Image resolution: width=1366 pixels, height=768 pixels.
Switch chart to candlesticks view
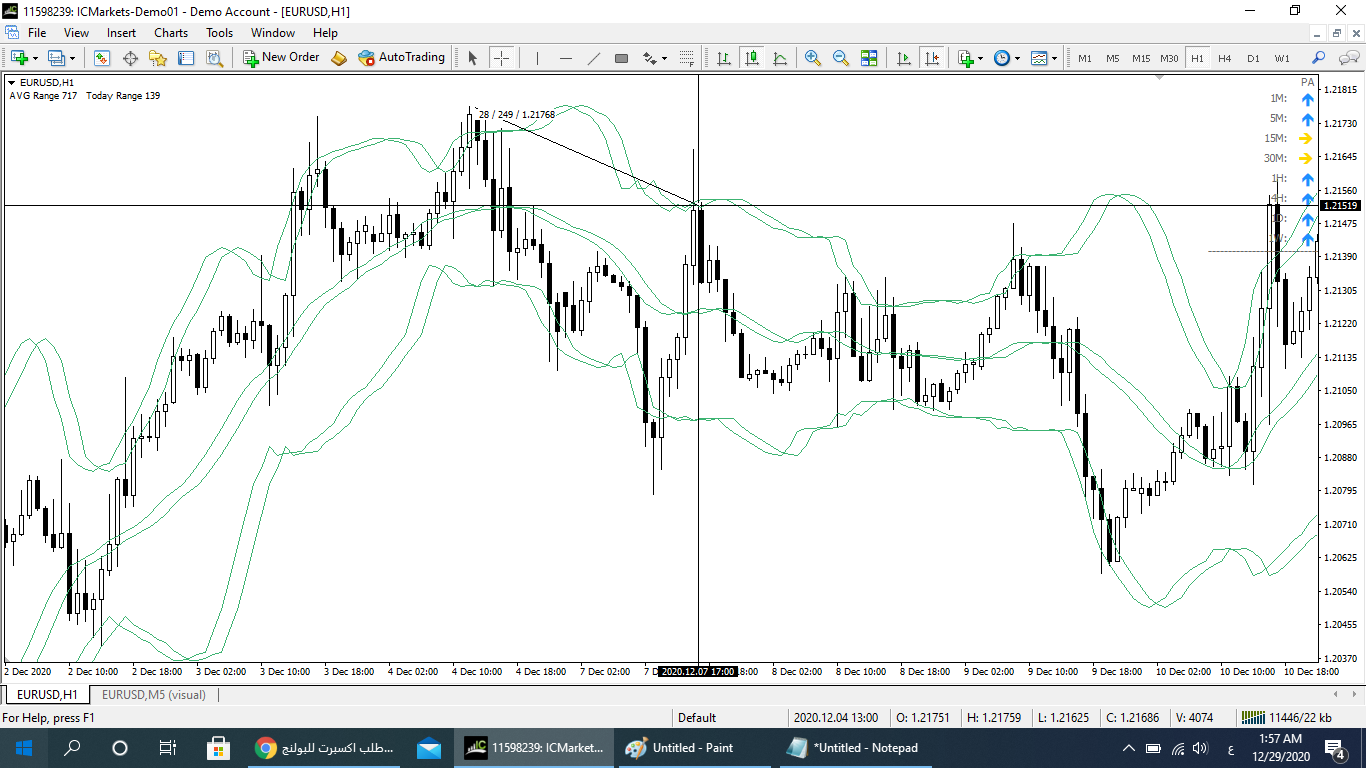[x=751, y=58]
